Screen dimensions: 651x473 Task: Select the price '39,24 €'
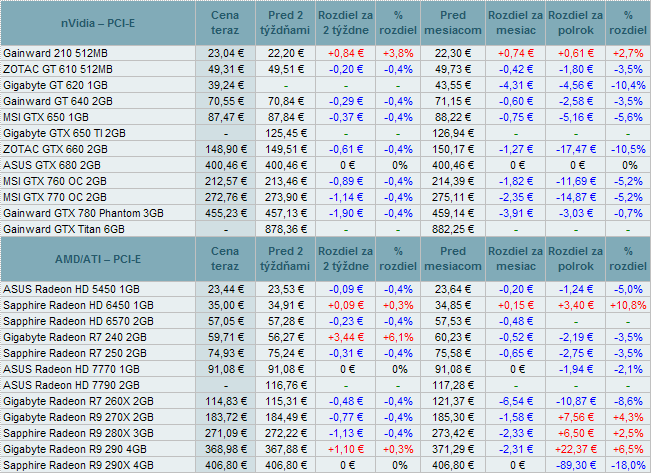(x=226, y=85)
